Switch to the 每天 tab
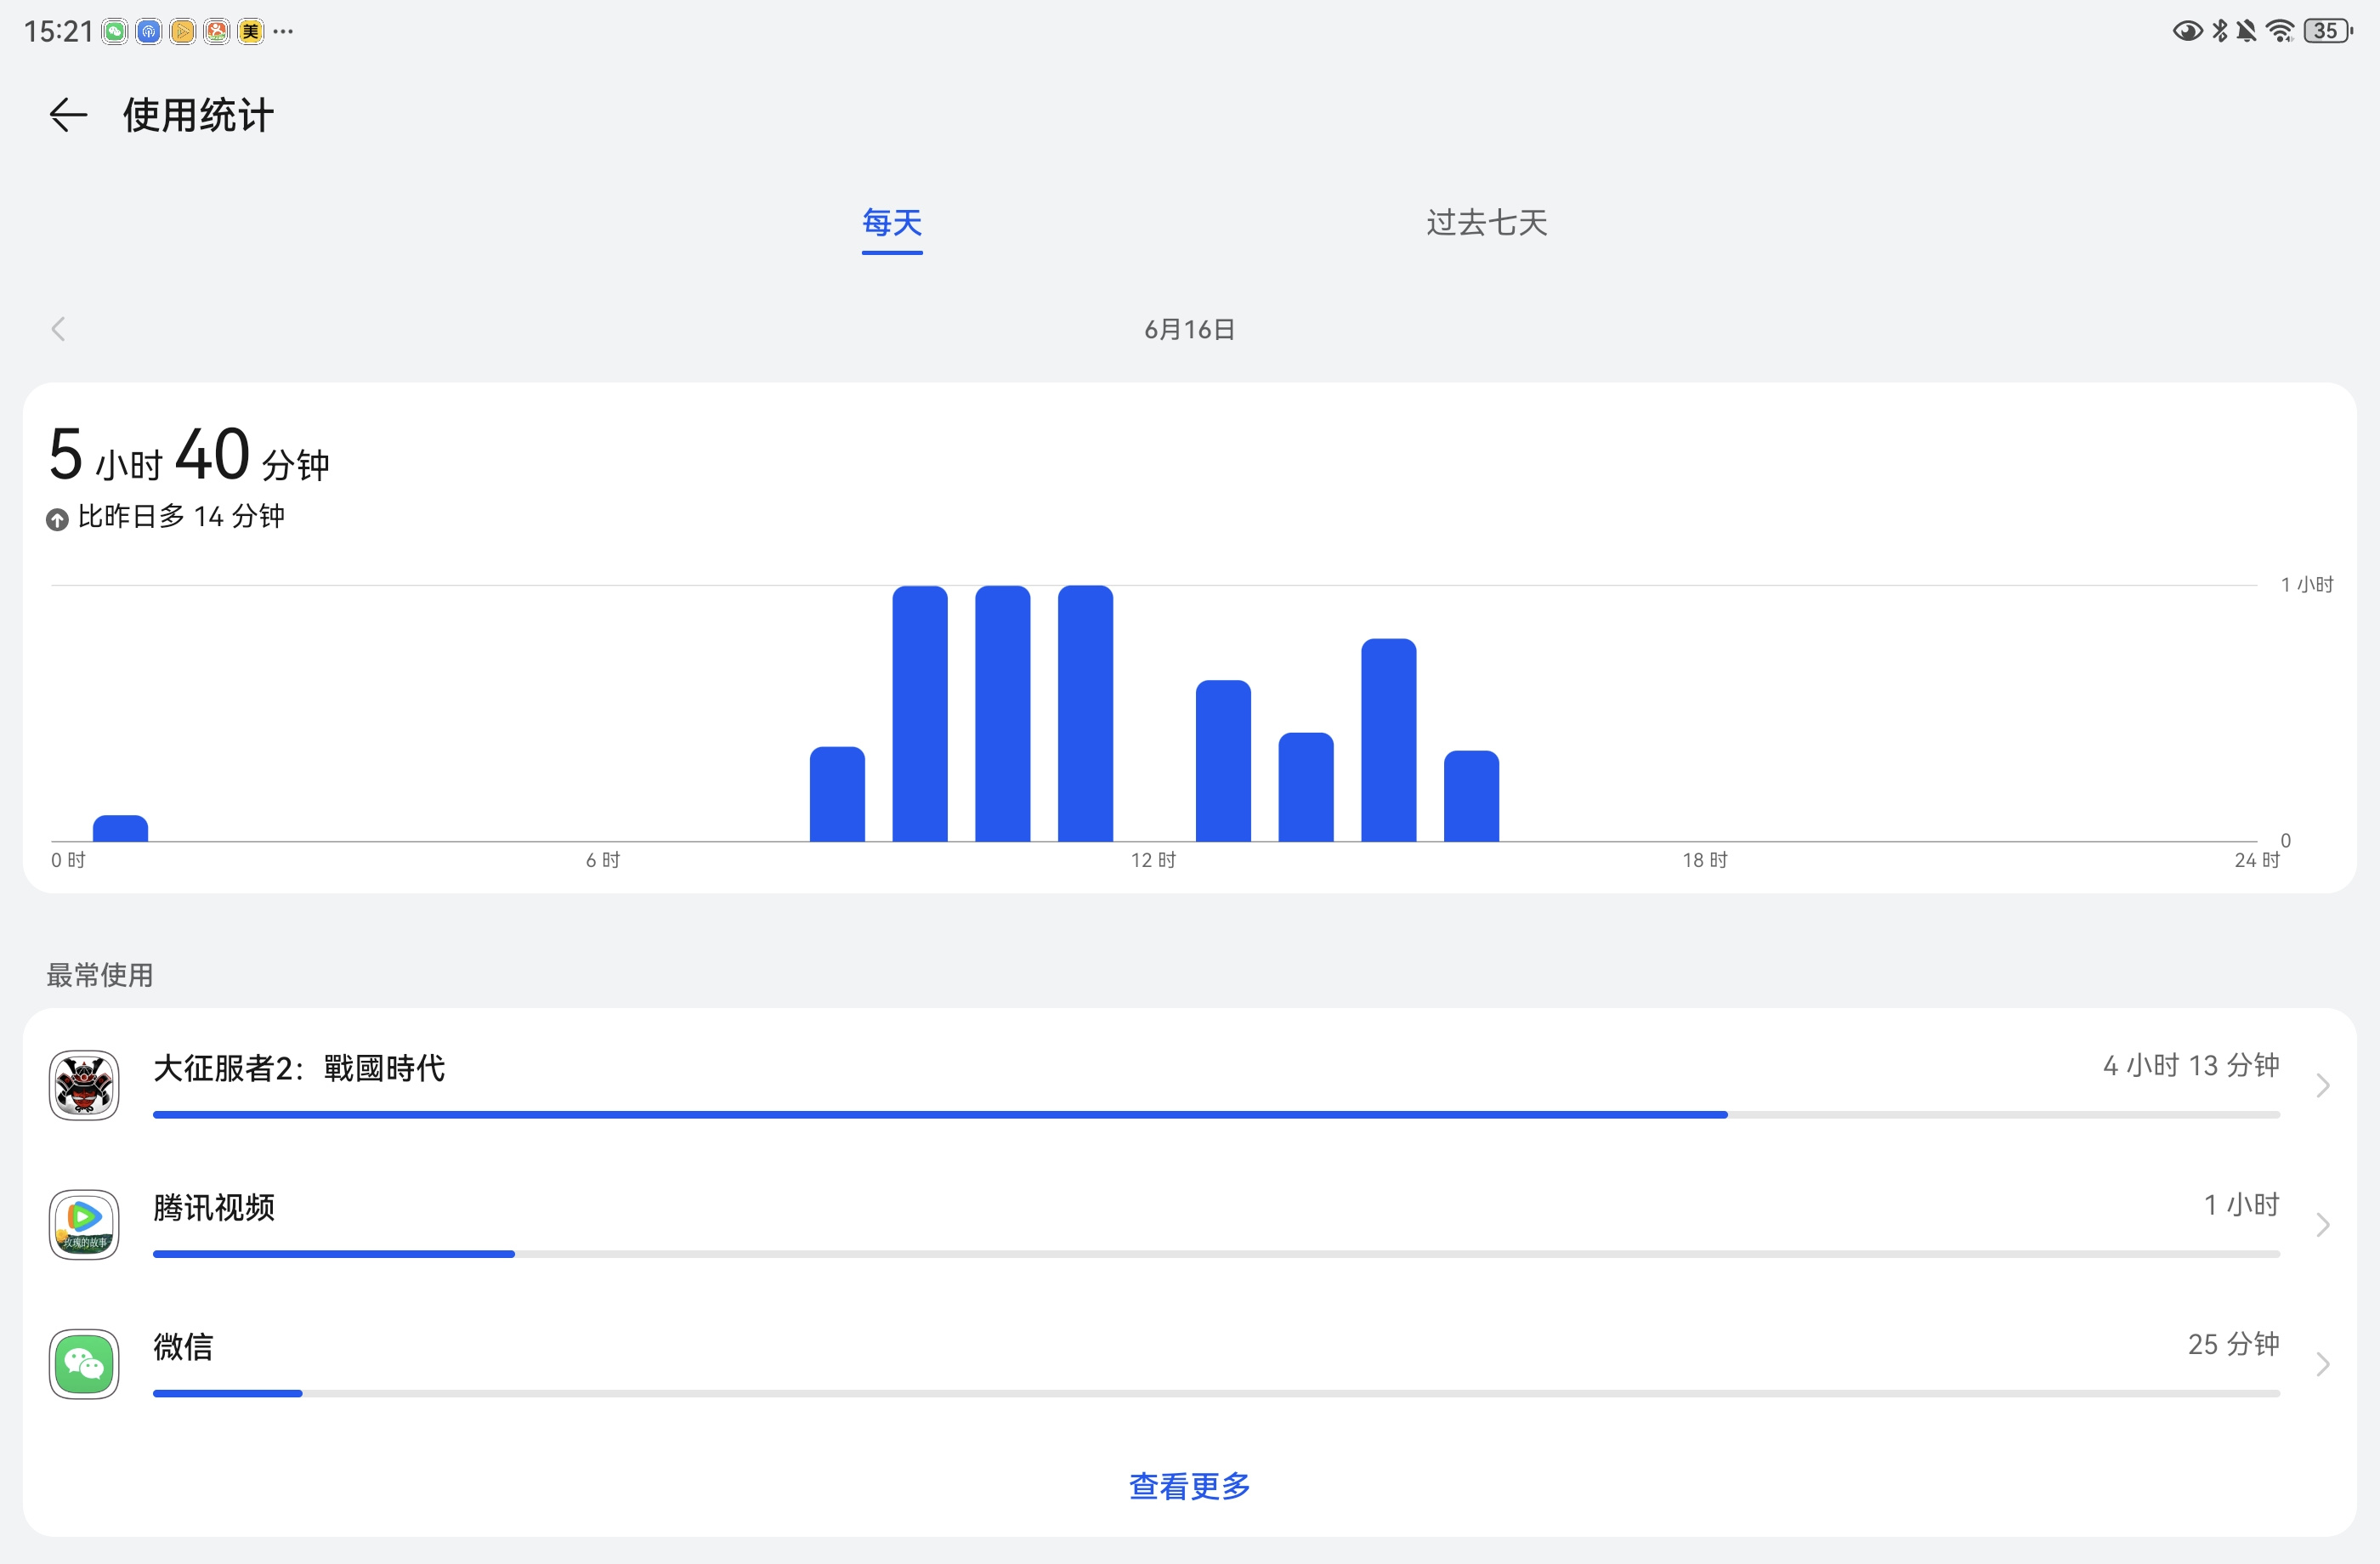 point(892,223)
